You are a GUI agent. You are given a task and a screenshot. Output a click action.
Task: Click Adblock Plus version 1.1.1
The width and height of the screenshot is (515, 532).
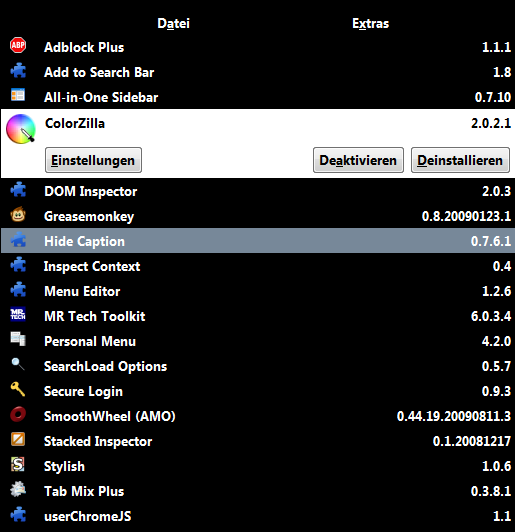coord(497,47)
